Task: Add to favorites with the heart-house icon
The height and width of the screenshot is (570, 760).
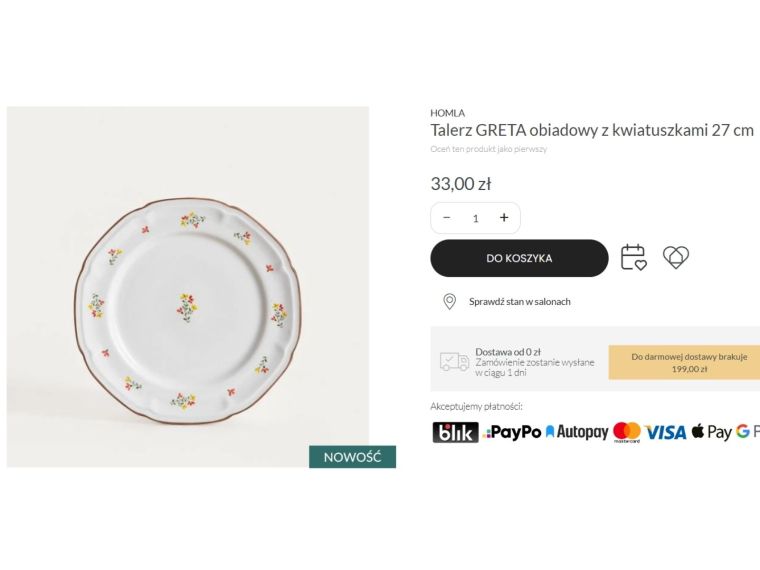Action: [676, 258]
